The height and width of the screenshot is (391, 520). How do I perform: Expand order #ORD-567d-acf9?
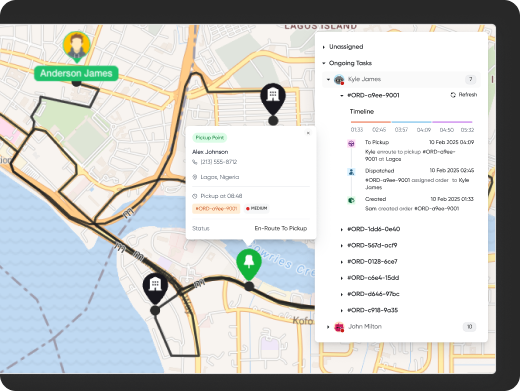pyautogui.click(x=342, y=246)
